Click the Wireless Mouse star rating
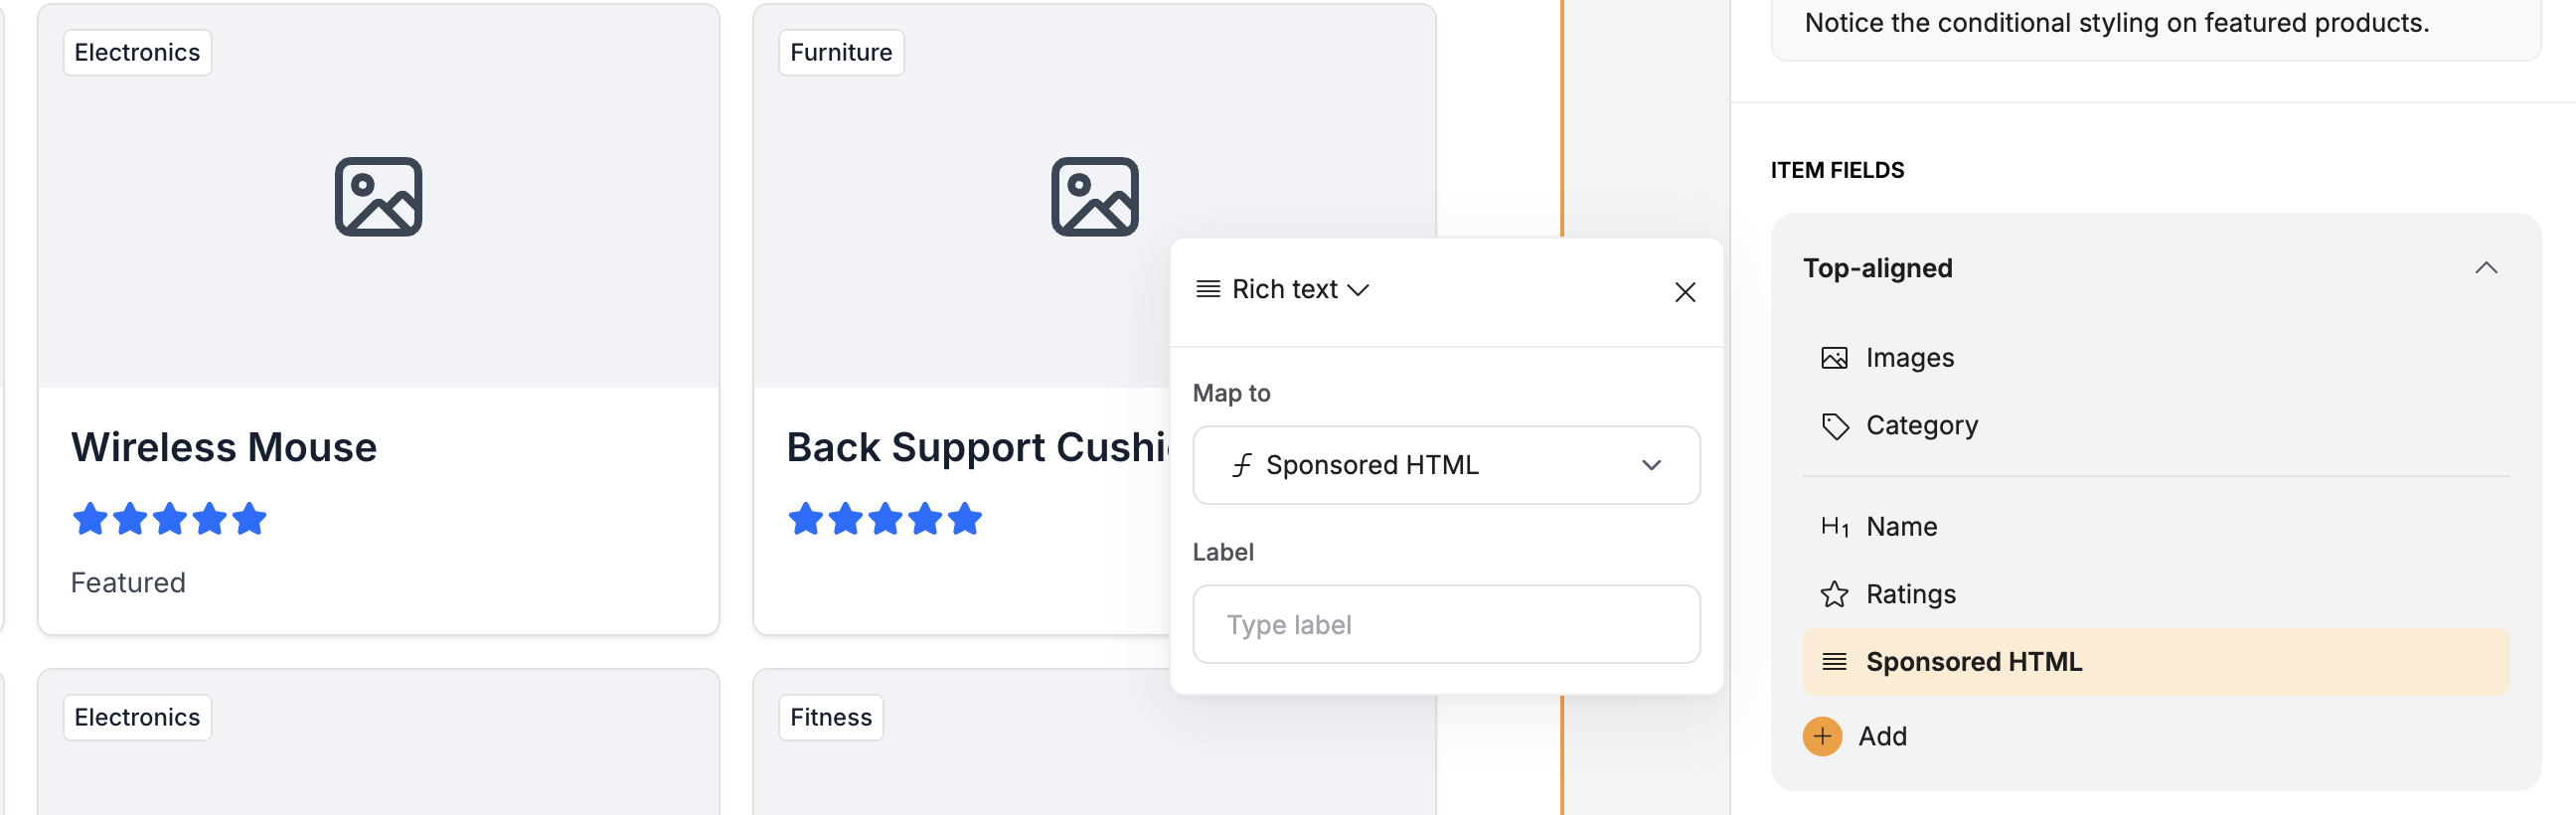Image resolution: width=2576 pixels, height=815 pixels. [169, 519]
